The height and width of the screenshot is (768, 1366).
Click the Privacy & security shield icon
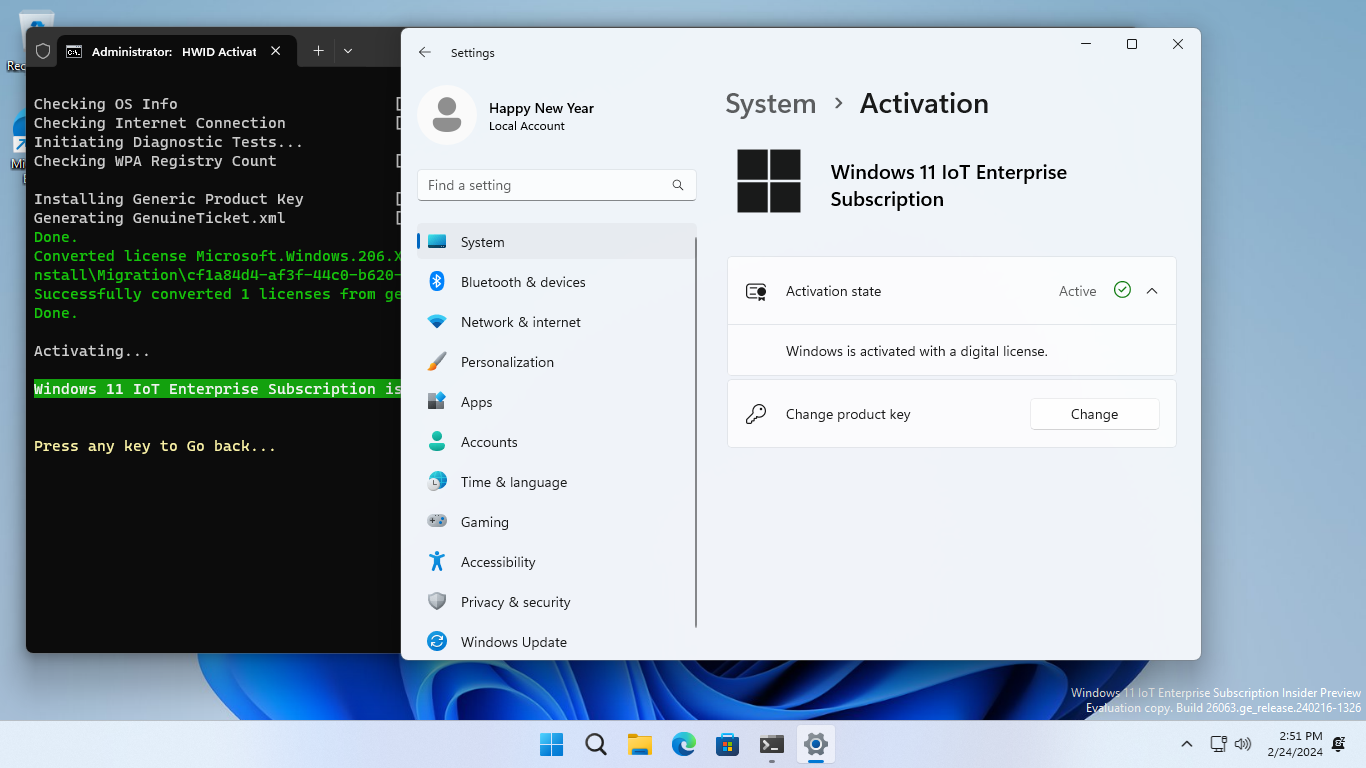(x=437, y=602)
